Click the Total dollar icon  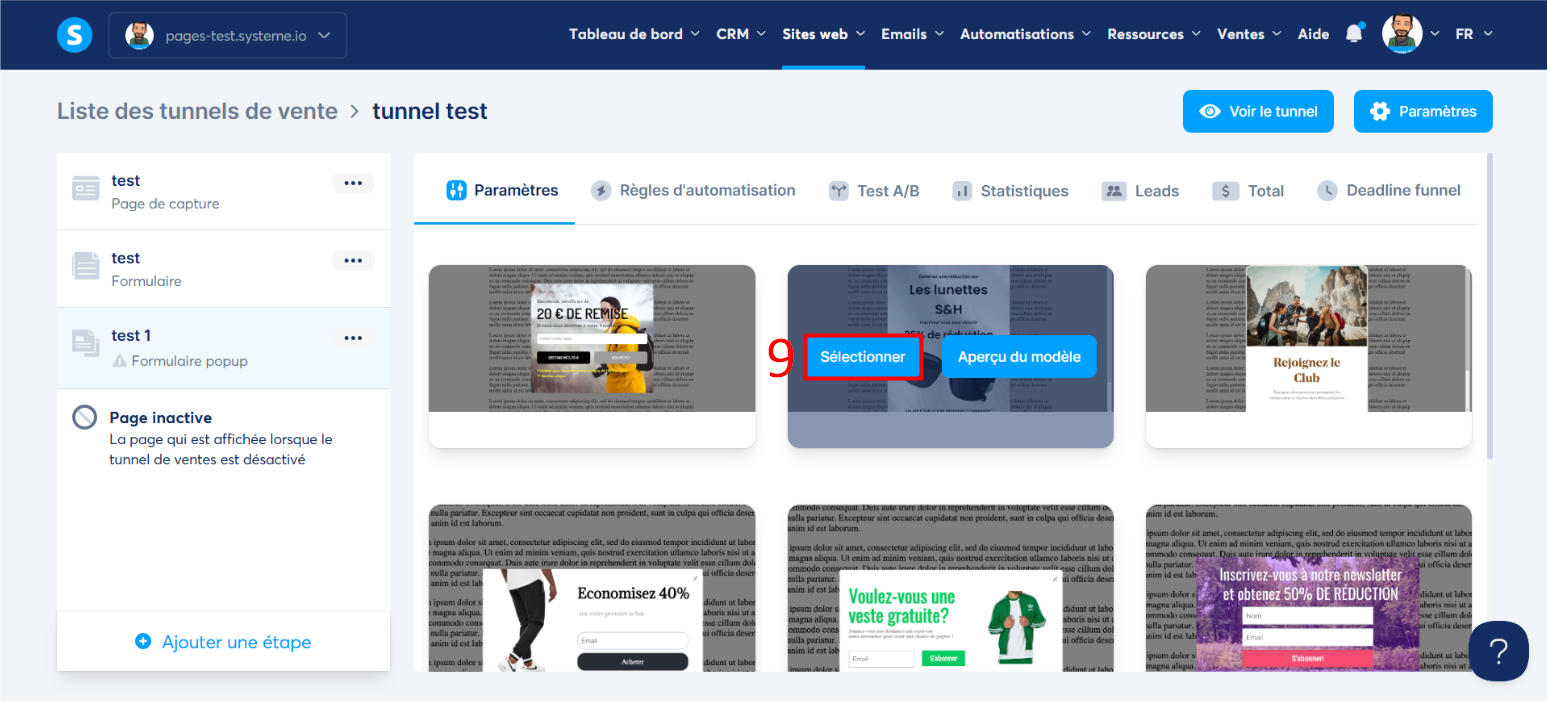pyautogui.click(x=1225, y=191)
